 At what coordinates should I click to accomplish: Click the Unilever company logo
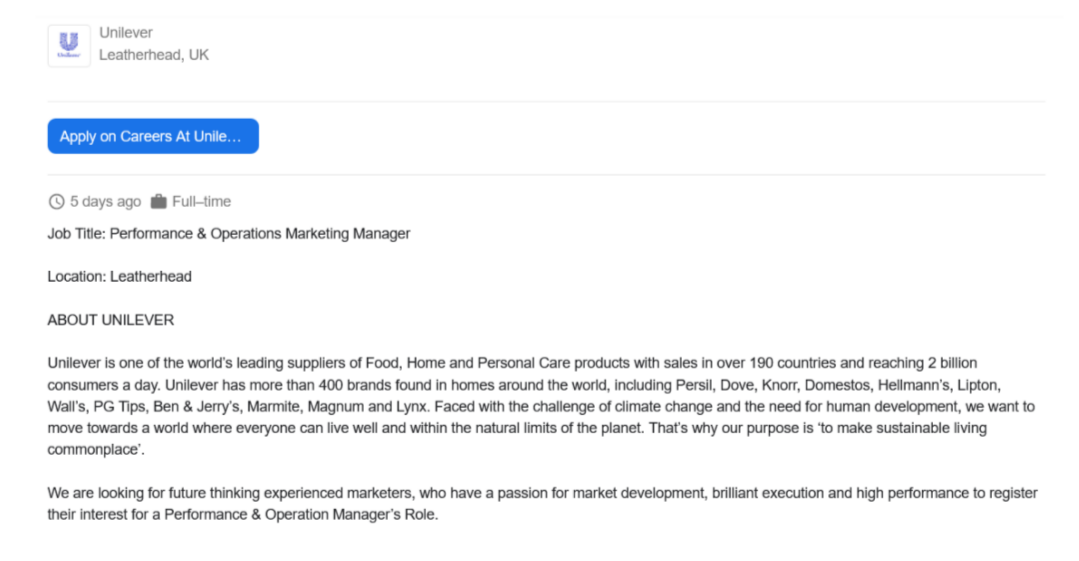(x=69, y=45)
